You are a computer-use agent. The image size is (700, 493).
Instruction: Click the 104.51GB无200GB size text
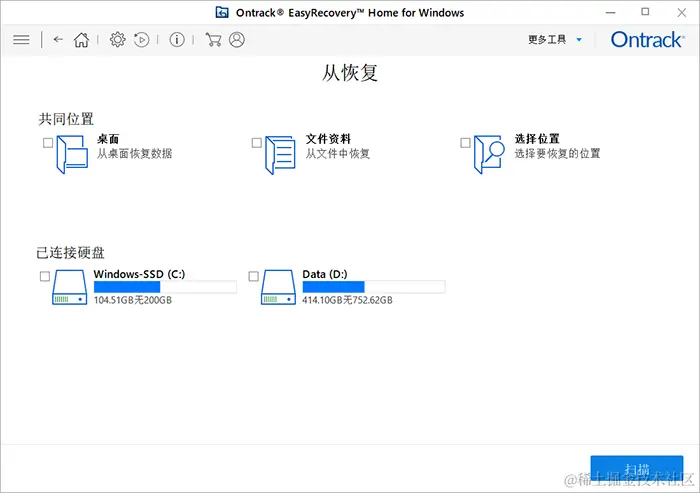[x=133, y=300]
